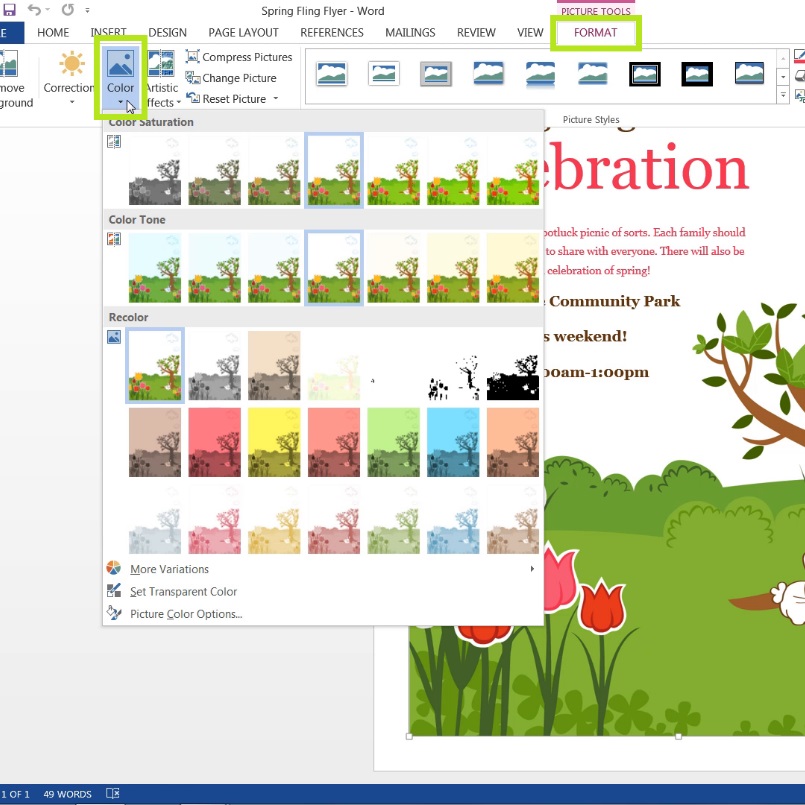The width and height of the screenshot is (805, 805).
Task: Apply the dark blue recolor swatch
Action: point(453,443)
